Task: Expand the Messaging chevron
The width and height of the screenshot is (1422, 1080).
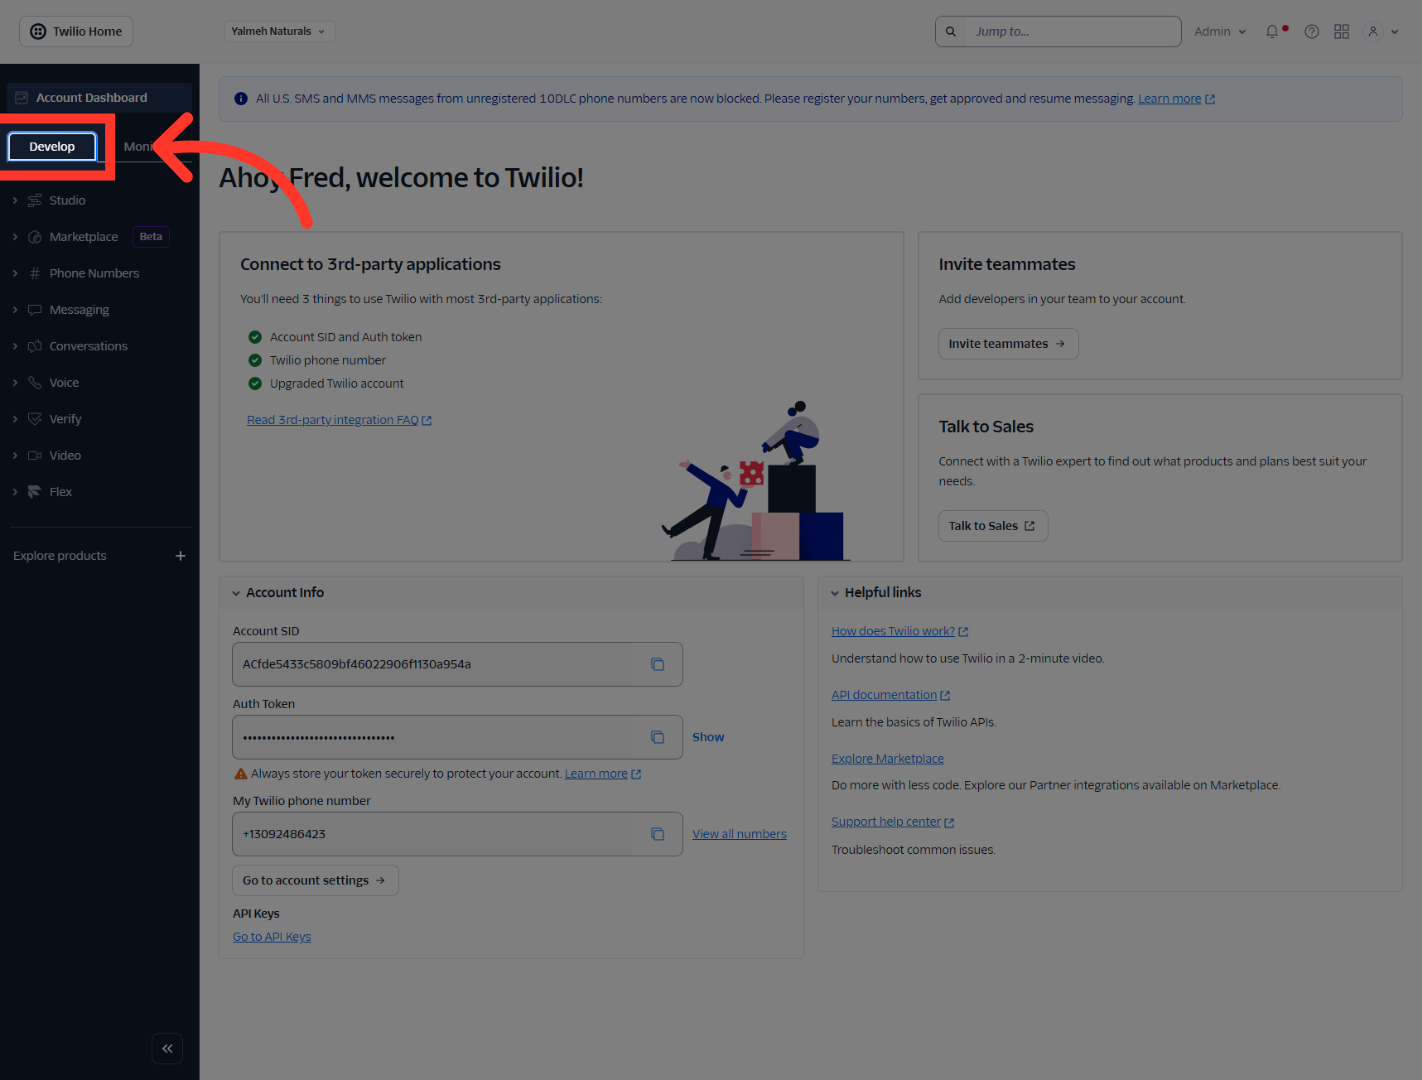Action: point(15,310)
